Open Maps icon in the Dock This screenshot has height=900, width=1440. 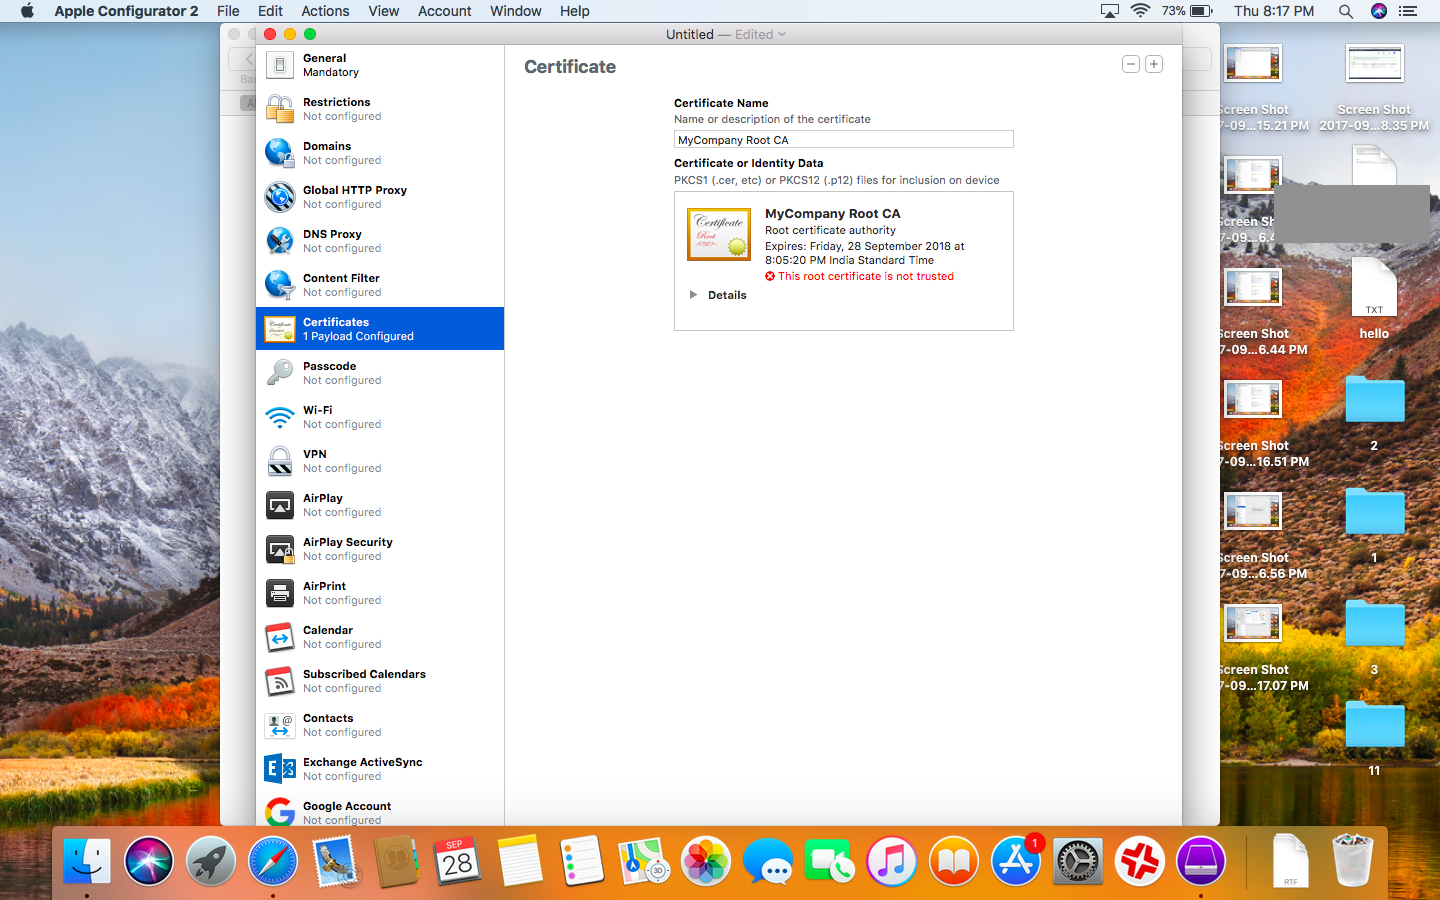pyautogui.click(x=644, y=861)
